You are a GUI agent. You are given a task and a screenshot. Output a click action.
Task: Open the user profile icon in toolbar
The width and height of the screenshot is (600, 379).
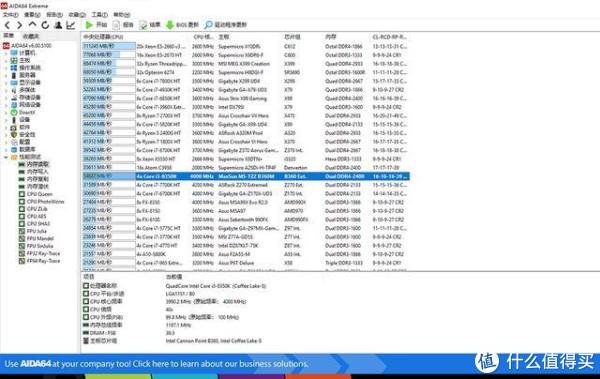58,25
